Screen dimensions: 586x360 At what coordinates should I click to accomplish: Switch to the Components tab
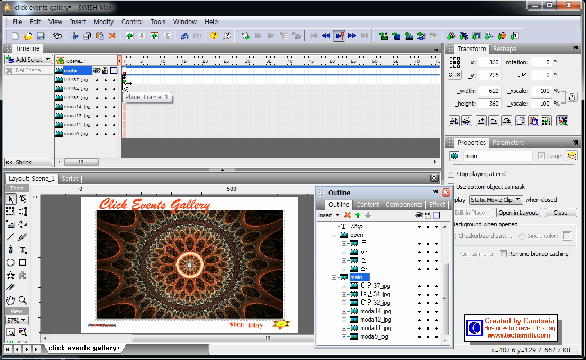click(404, 204)
